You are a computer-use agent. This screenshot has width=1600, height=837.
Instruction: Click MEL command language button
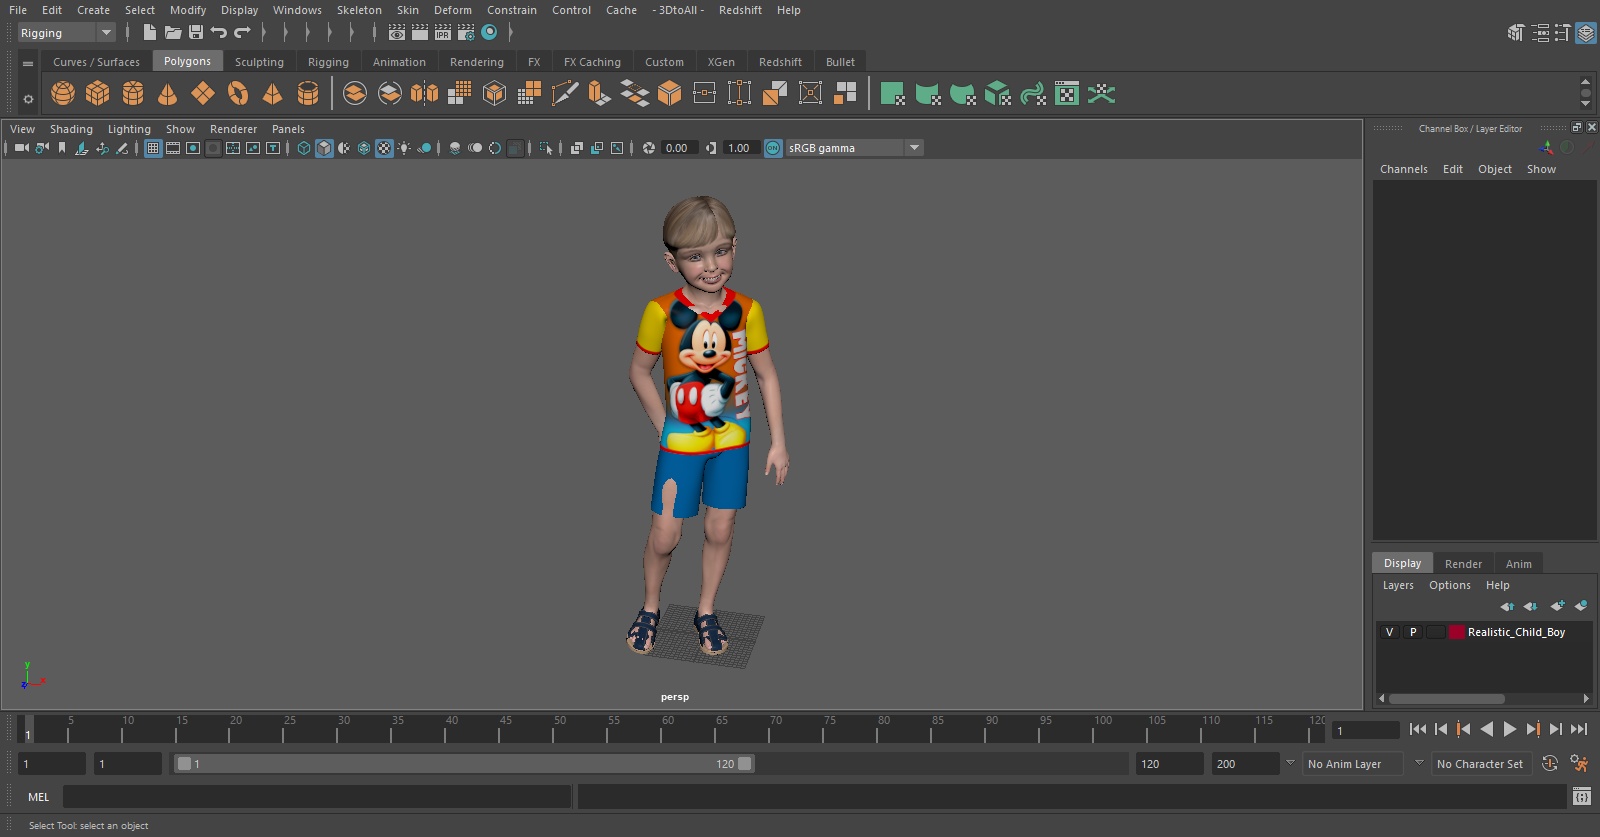pyautogui.click(x=39, y=797)
